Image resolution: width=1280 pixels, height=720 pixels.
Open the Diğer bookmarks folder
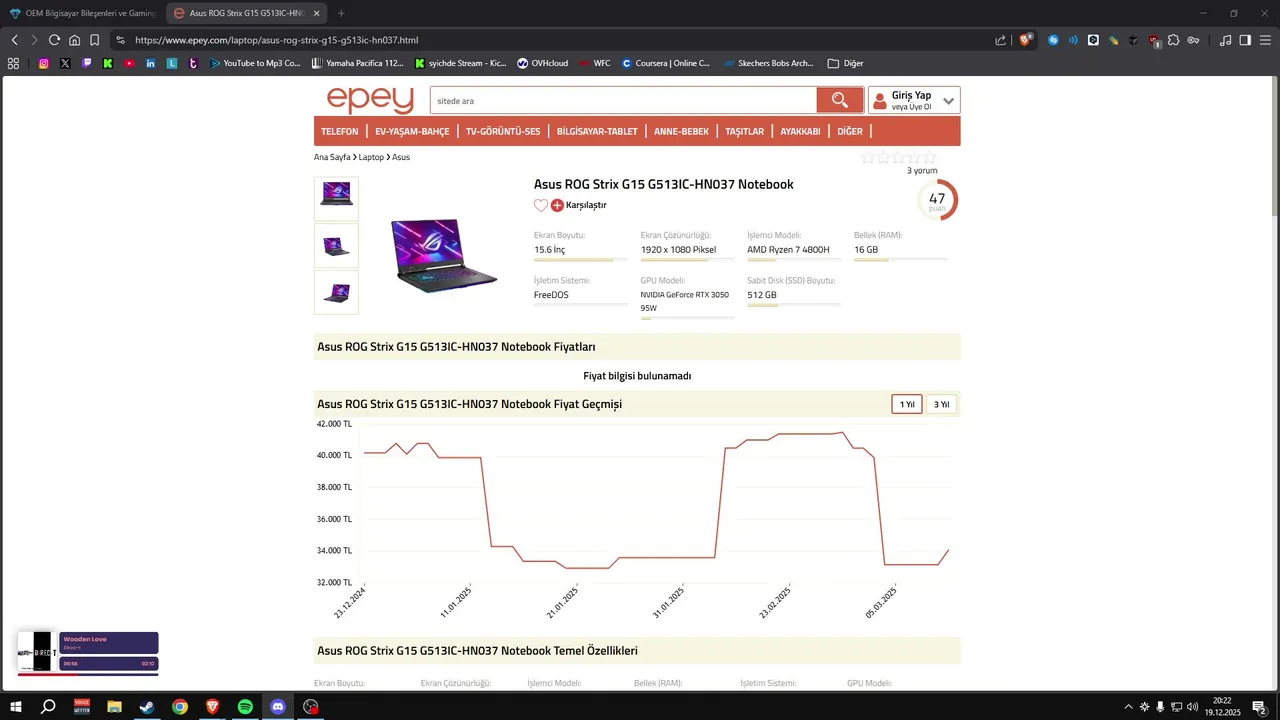845,63
